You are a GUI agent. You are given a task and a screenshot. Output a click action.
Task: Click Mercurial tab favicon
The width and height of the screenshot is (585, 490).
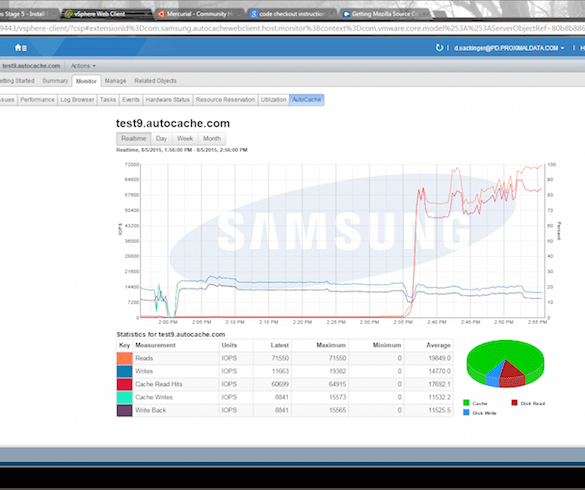[x=161, y=14]
